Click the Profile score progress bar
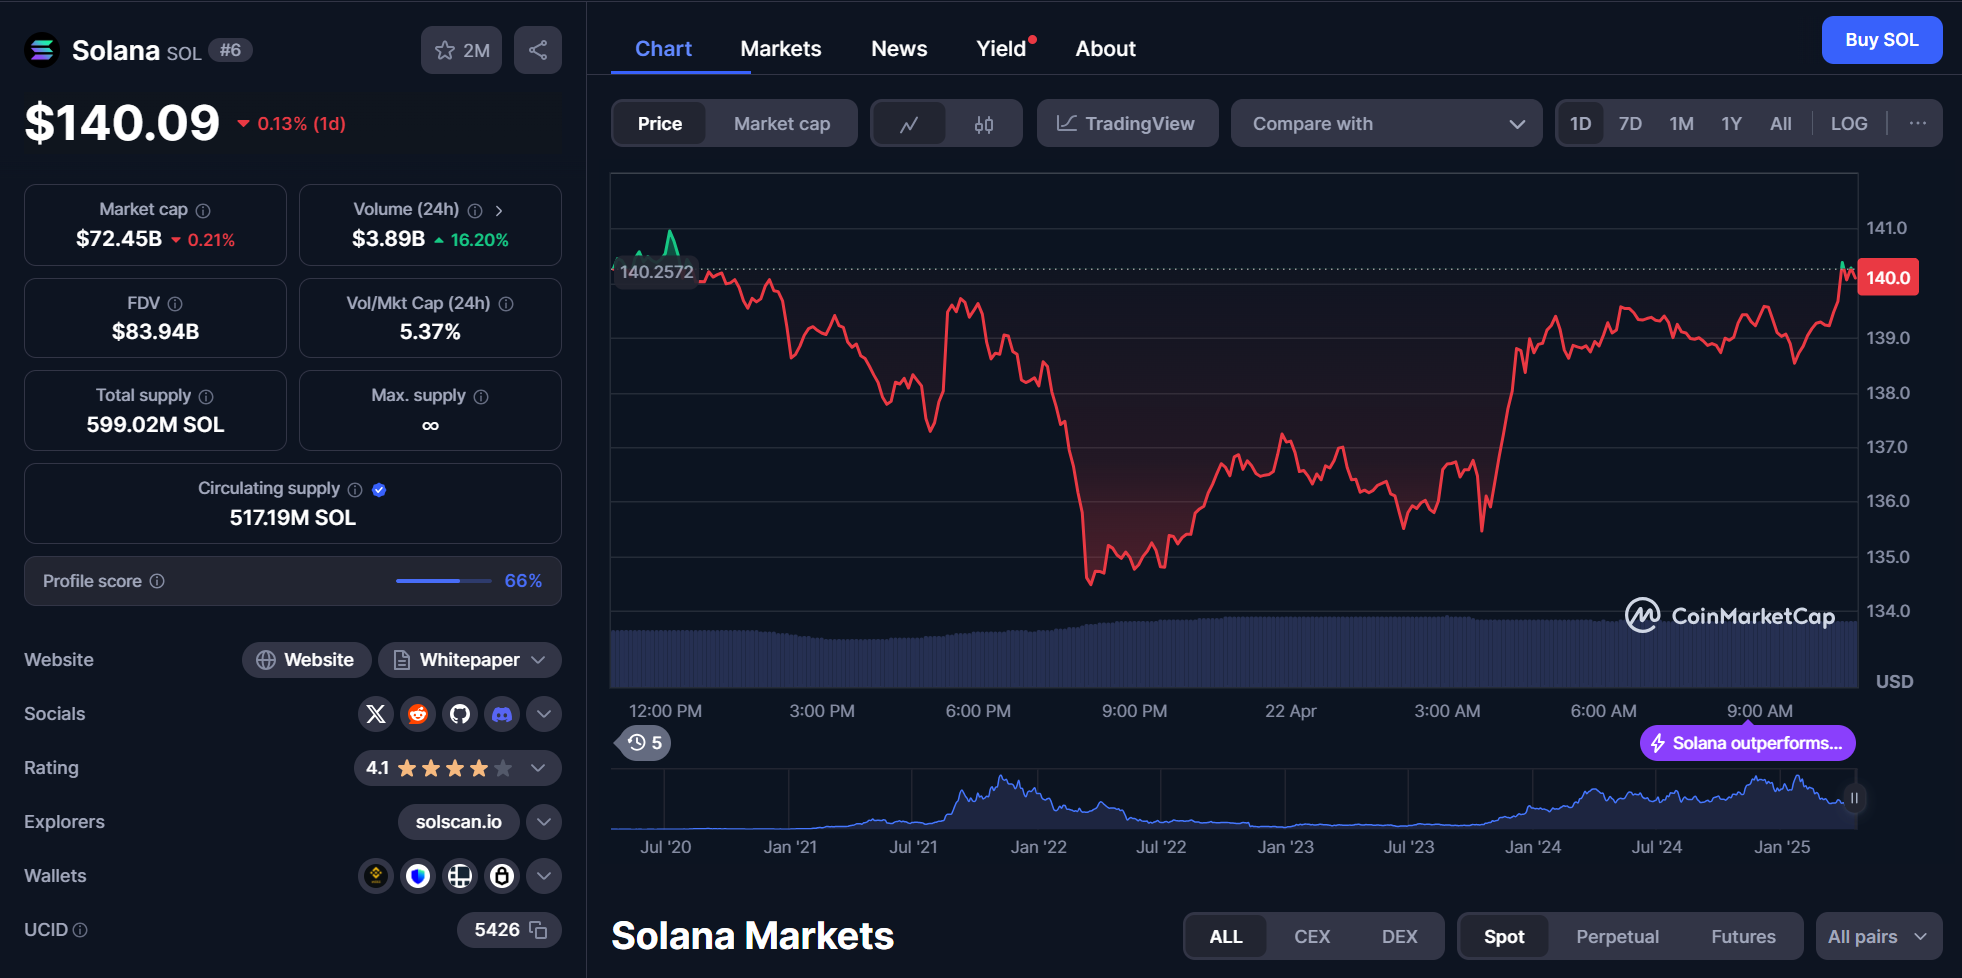The image size is (1962, 978). tap(443, 580)
